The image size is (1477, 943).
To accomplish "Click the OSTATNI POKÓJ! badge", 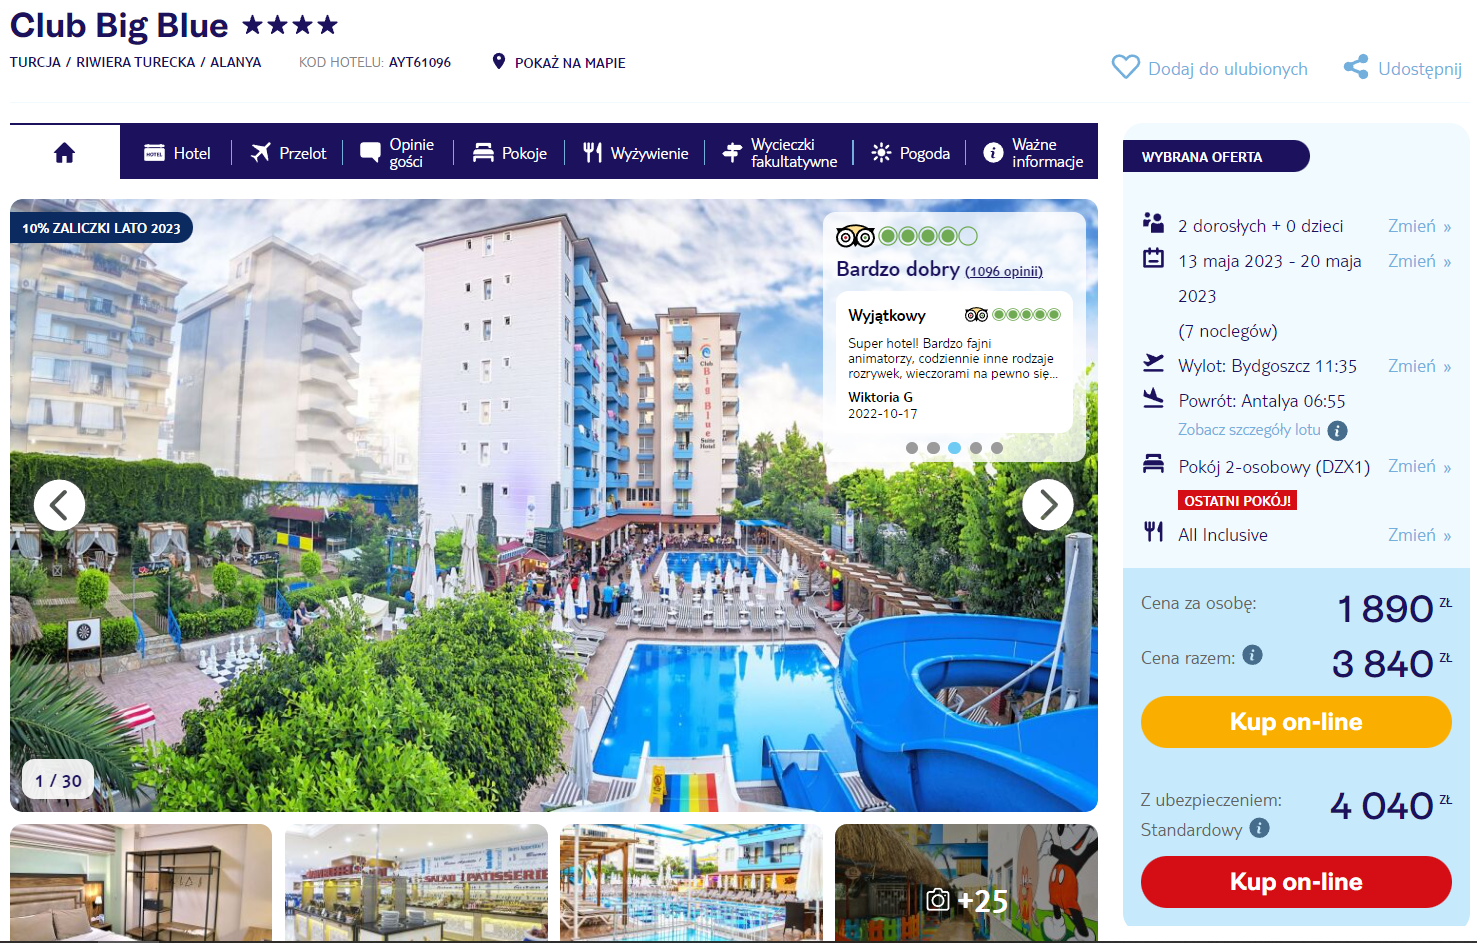I will (1238, 500).
